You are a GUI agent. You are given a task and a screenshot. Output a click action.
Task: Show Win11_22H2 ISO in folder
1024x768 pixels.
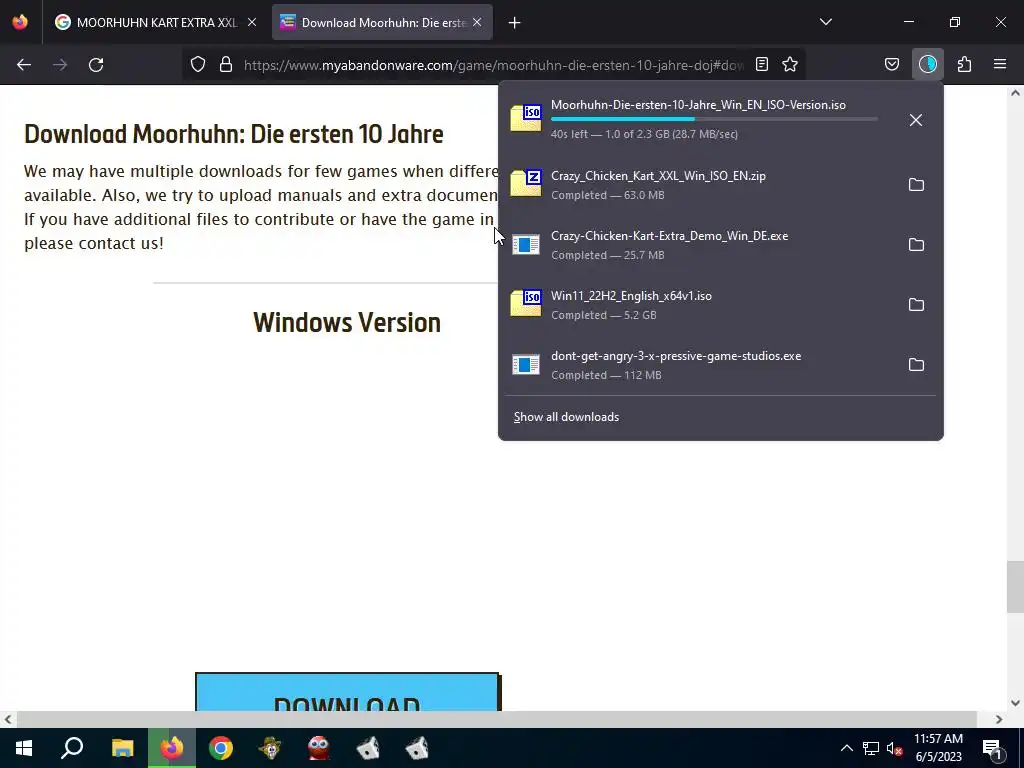click(x=916, y=305)
